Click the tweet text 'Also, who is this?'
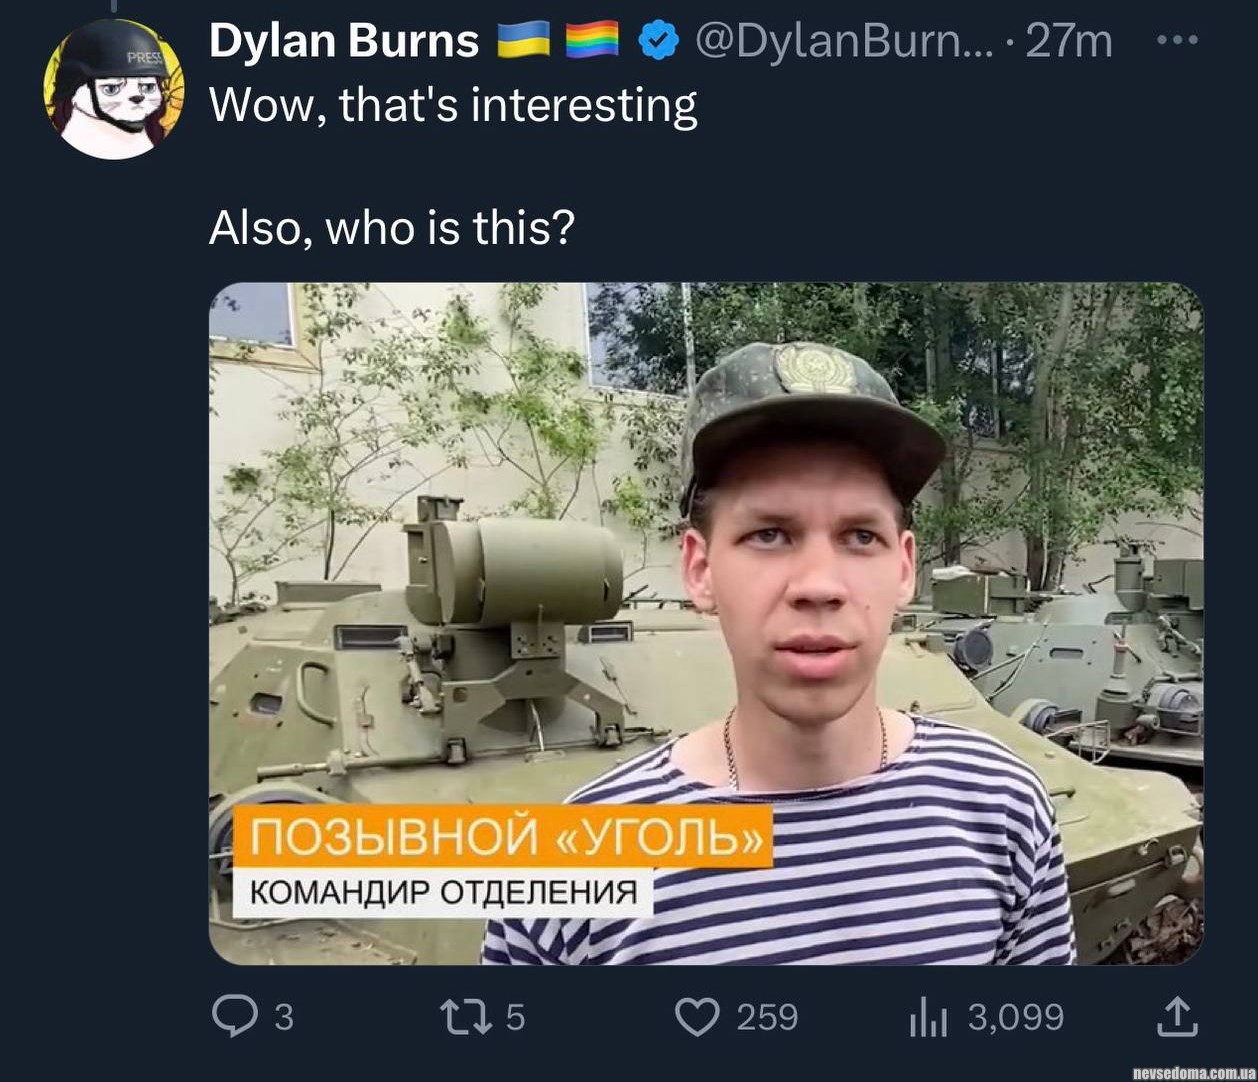 392,228
